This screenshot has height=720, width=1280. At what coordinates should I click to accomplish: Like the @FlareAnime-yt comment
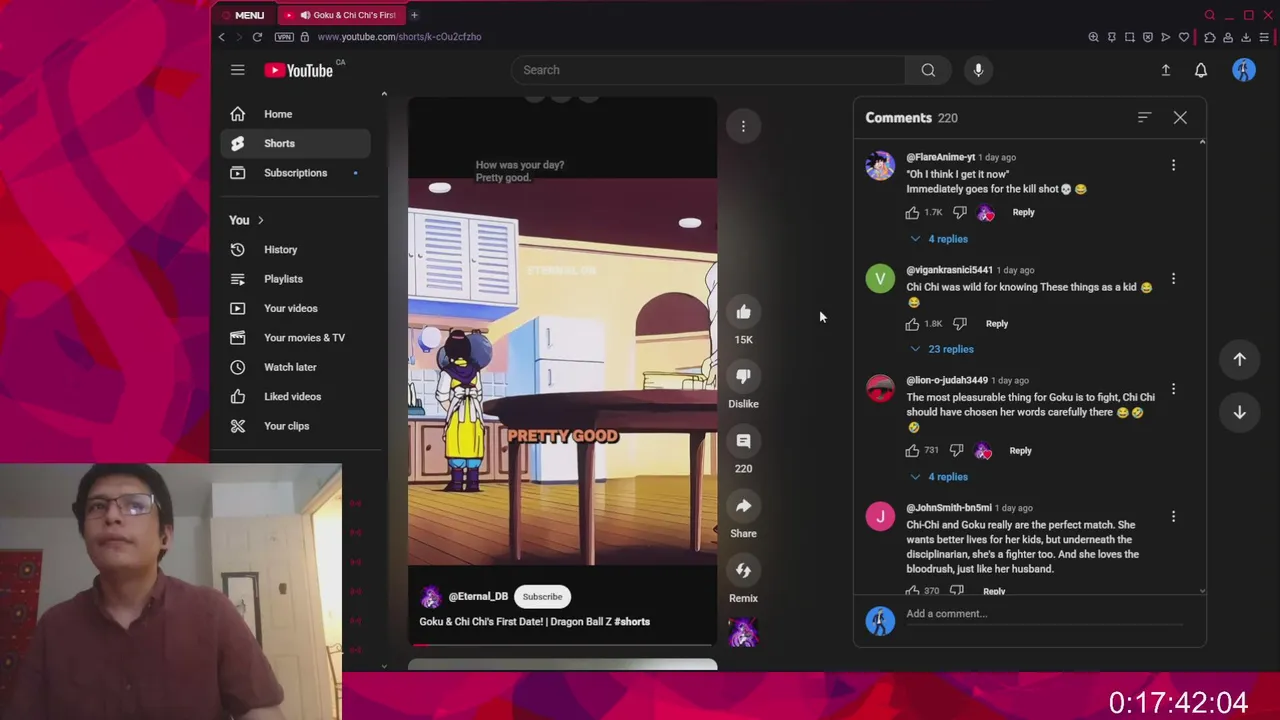click(912, 213)
